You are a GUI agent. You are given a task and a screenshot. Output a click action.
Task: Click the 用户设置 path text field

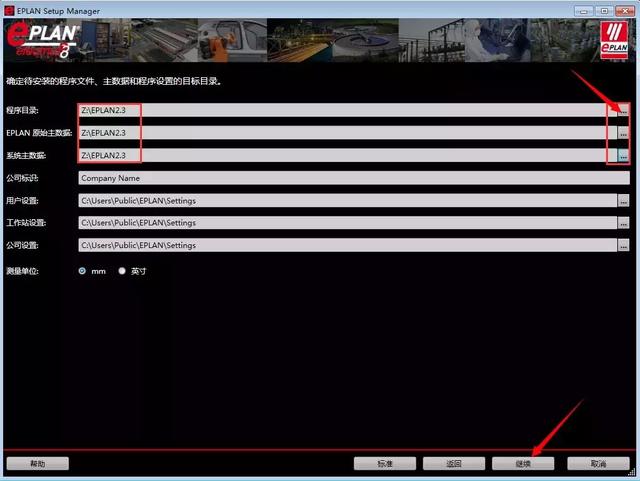tap(345, 200)
